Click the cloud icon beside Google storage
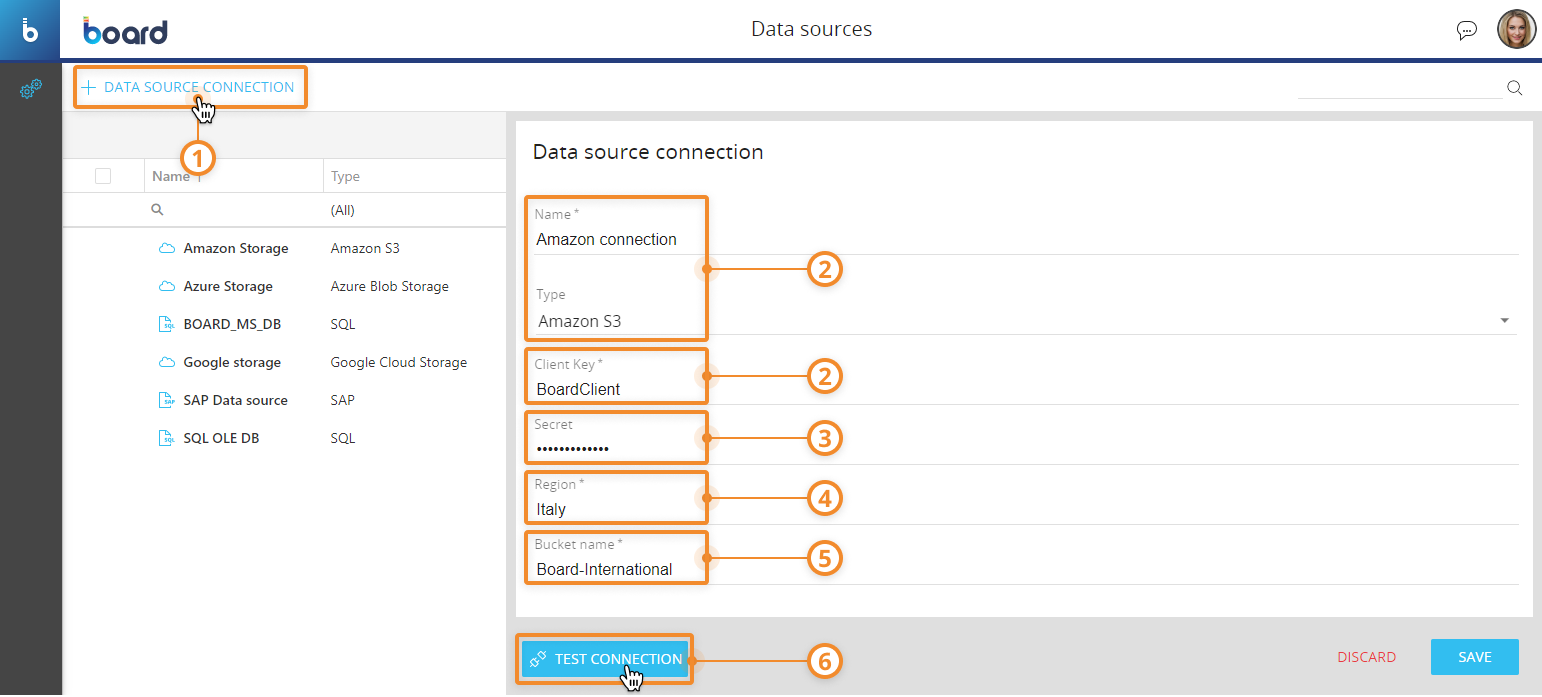Viewport: 1542px width, 697px height. 166,362
